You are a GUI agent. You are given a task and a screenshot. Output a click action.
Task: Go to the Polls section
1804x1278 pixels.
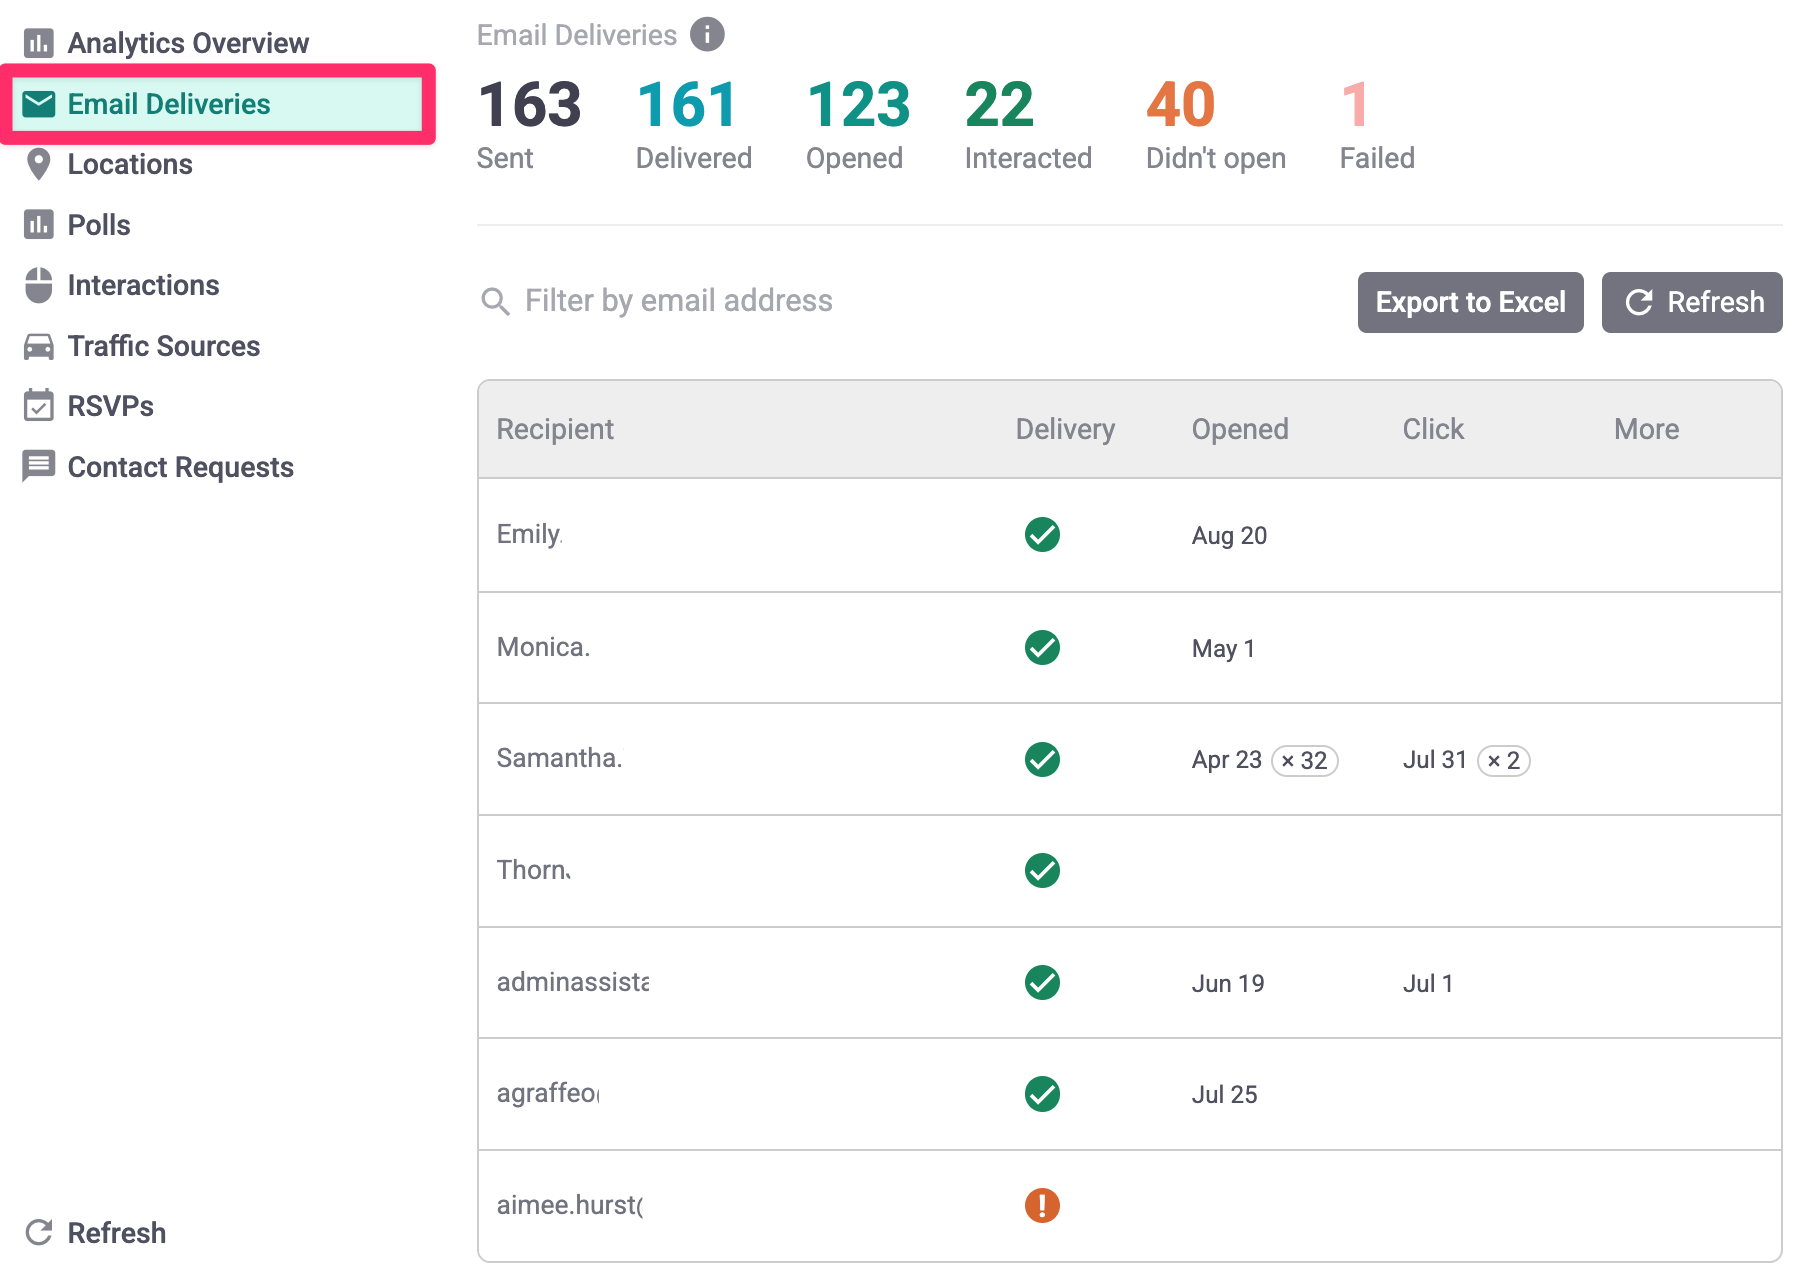coord(98,225)
